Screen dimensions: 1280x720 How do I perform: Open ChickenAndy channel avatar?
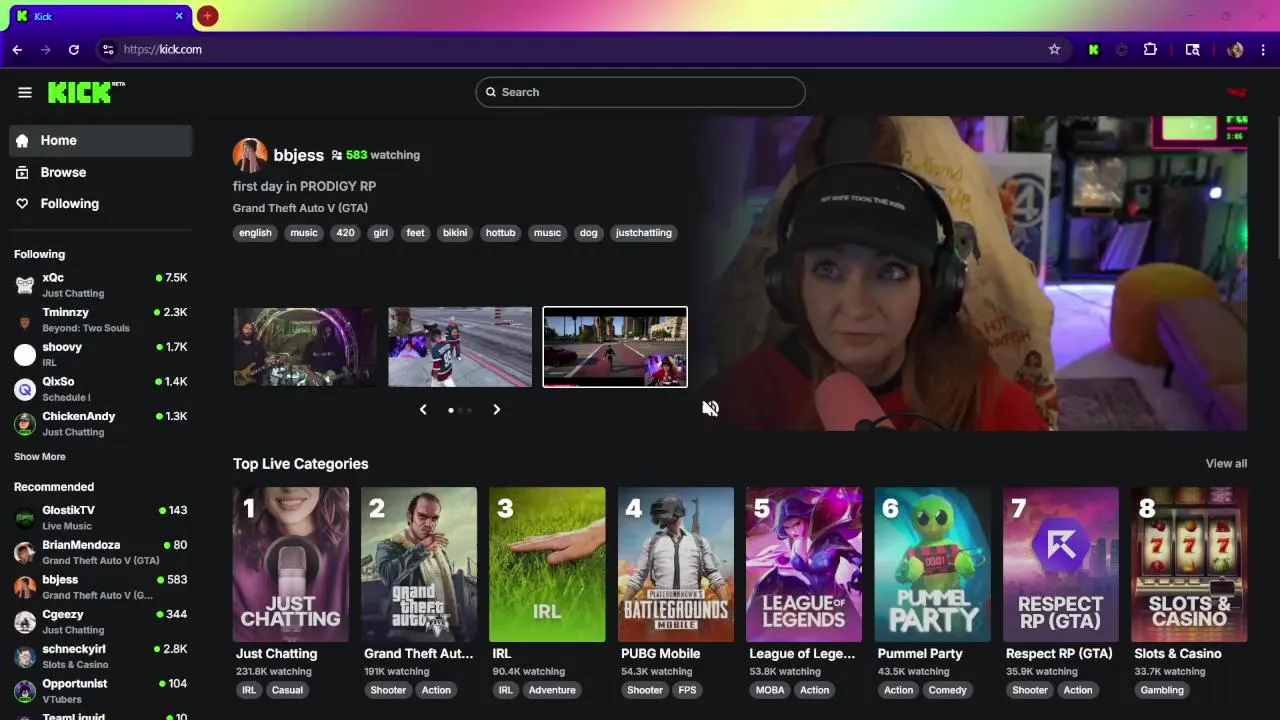click(25, 424)
